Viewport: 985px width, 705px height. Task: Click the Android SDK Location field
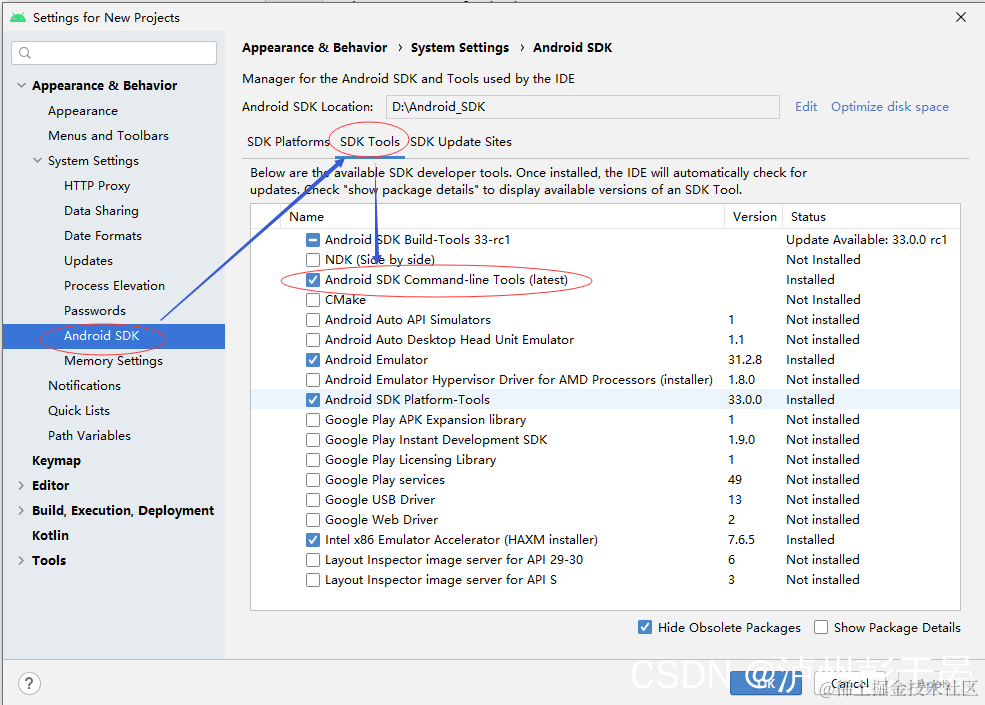582,107
